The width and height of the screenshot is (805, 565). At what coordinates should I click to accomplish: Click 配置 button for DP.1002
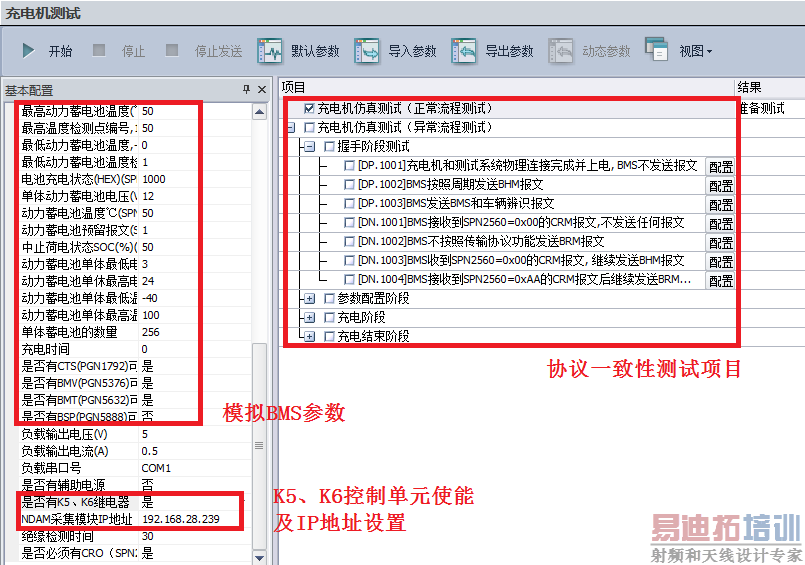tap(720, 185)
